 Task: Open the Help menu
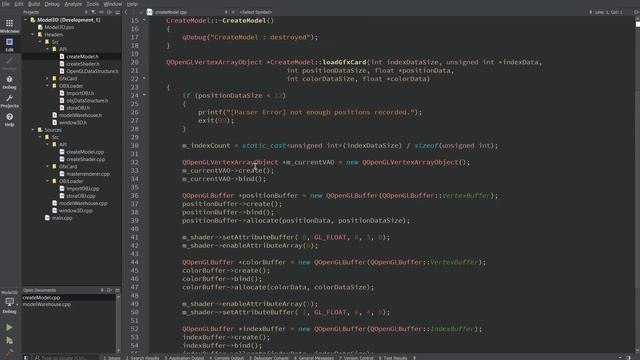coord(132,4)
